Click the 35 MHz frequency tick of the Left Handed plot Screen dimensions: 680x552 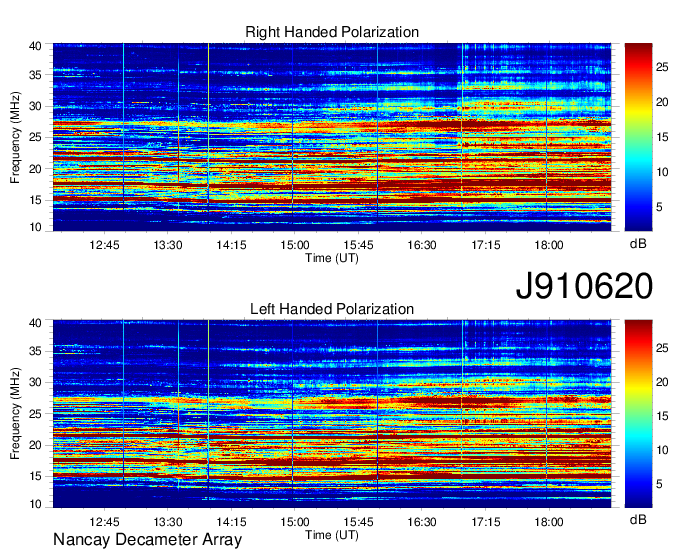(35, 352)
